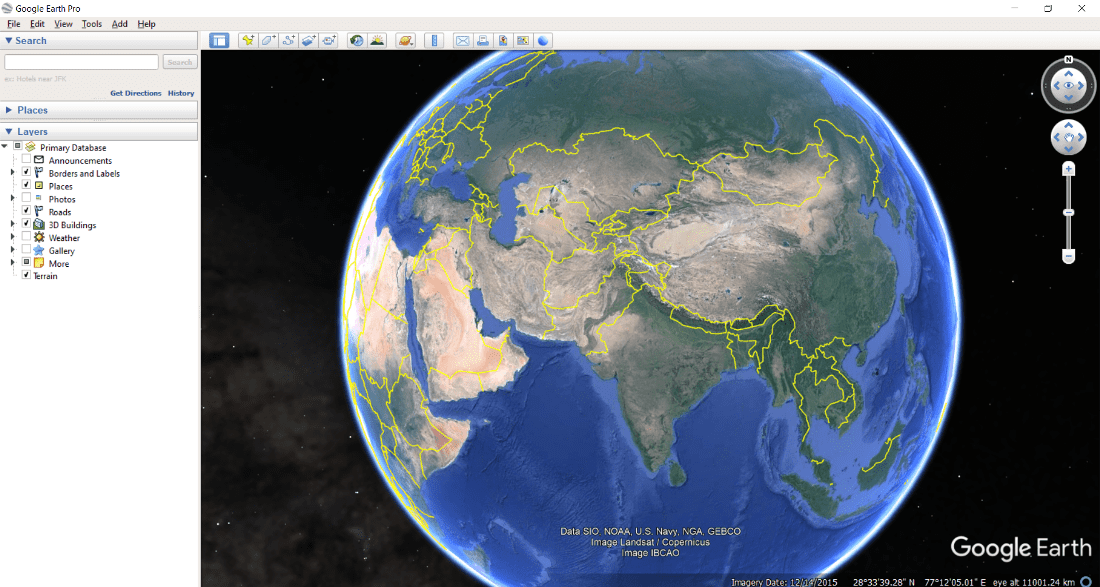This screenshot has height=587, width=1100.
Task: Click the streaming status circle in status bar
Action: coord(1085,582)
